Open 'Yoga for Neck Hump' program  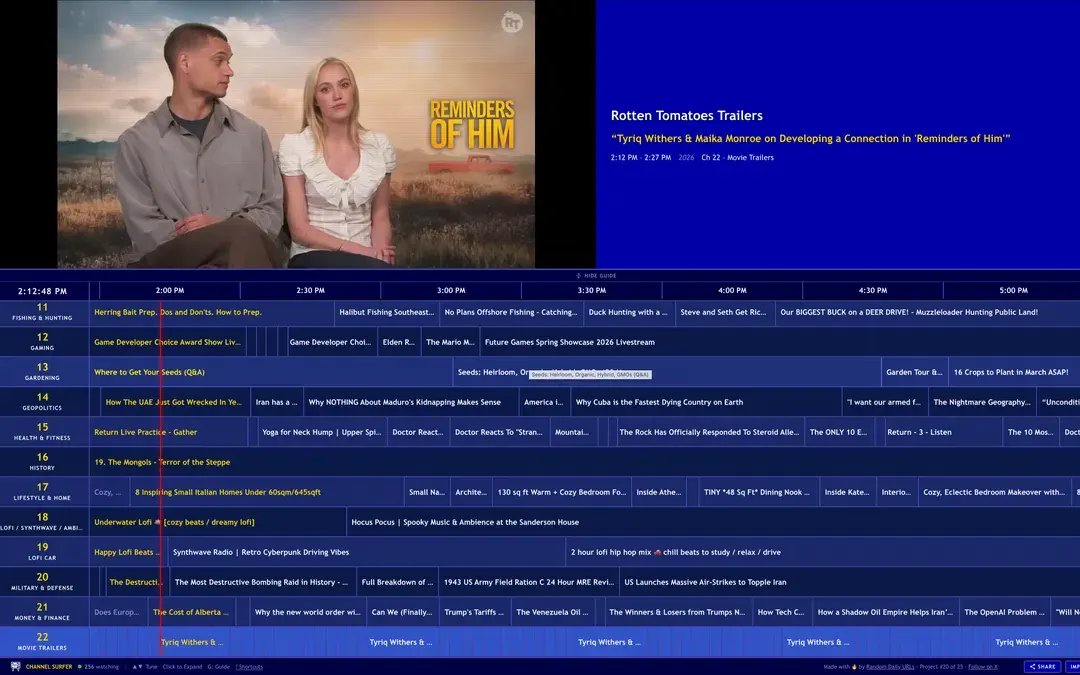(322, 432)
